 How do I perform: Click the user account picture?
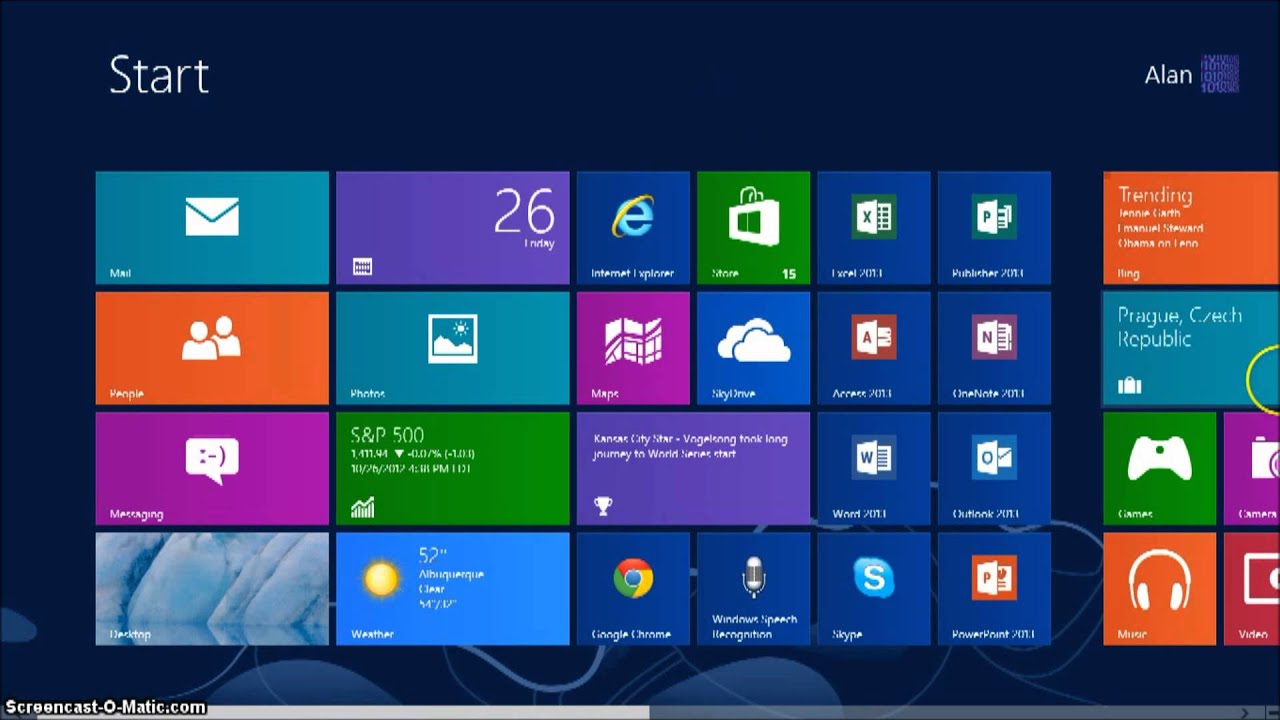point(1220,75)
